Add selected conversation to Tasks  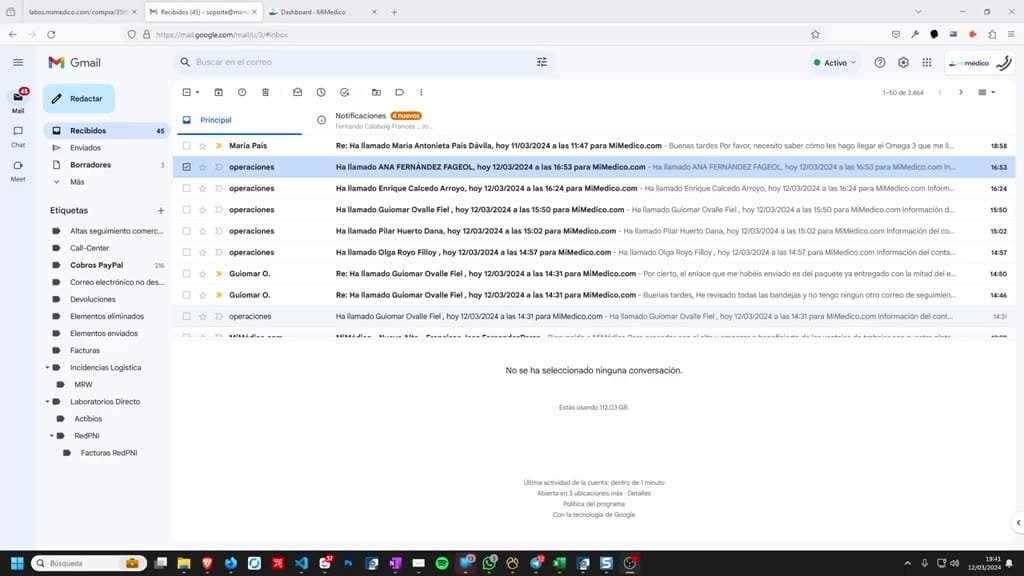pyautogui.click(x=345, y=93)
